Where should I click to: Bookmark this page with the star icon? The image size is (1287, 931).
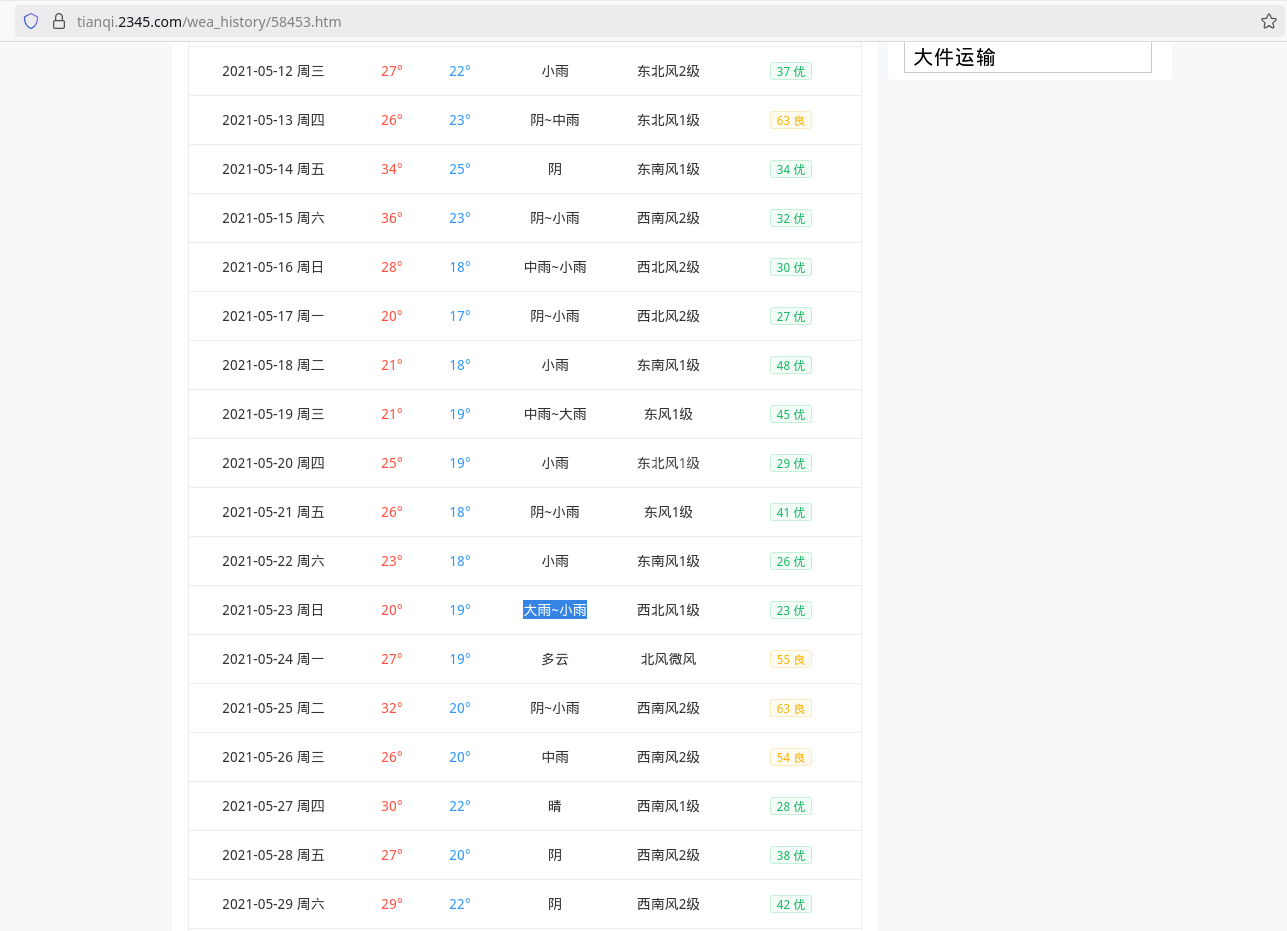(1268, 21)
